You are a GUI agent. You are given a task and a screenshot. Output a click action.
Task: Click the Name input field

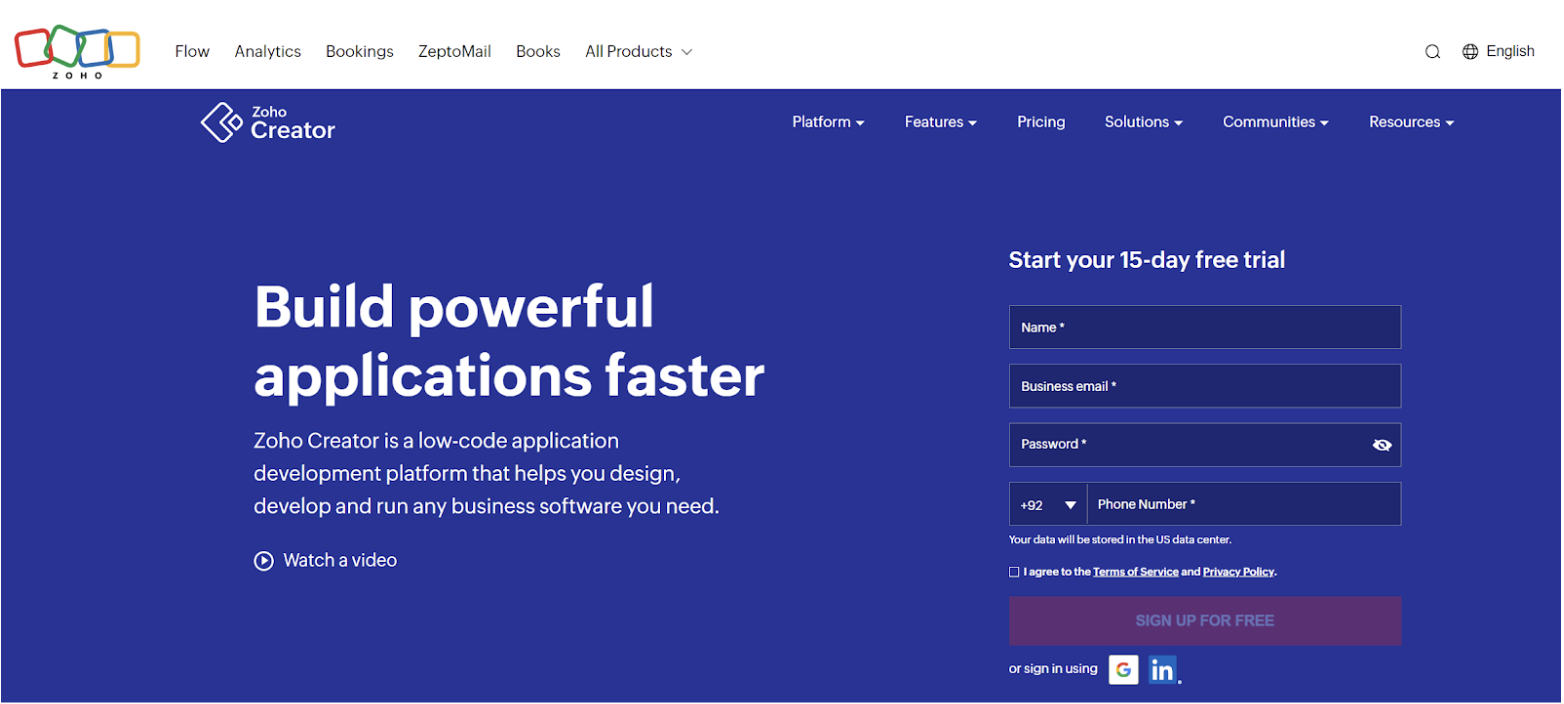(x=1205, y=327)
